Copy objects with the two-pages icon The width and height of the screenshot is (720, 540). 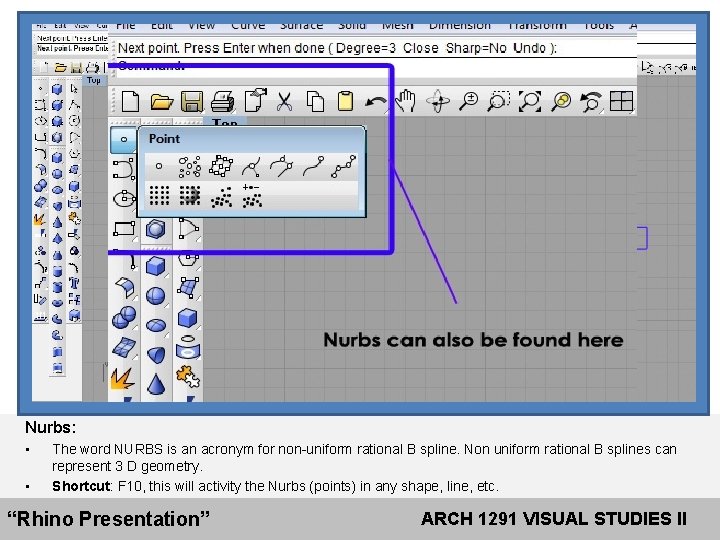pos(315,101)
